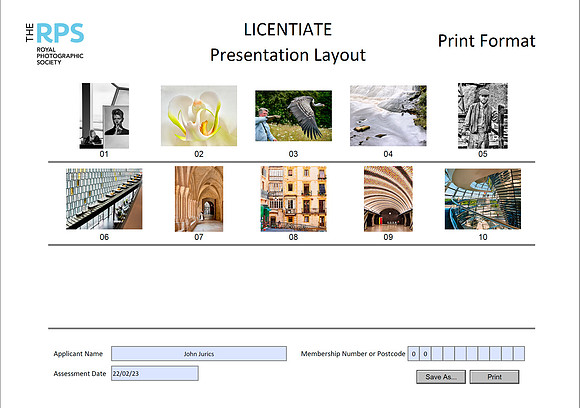Image resolution: width=580 pixels, height=408 pixels.
Task: Click the number label 10
Action: click(483, 237)
